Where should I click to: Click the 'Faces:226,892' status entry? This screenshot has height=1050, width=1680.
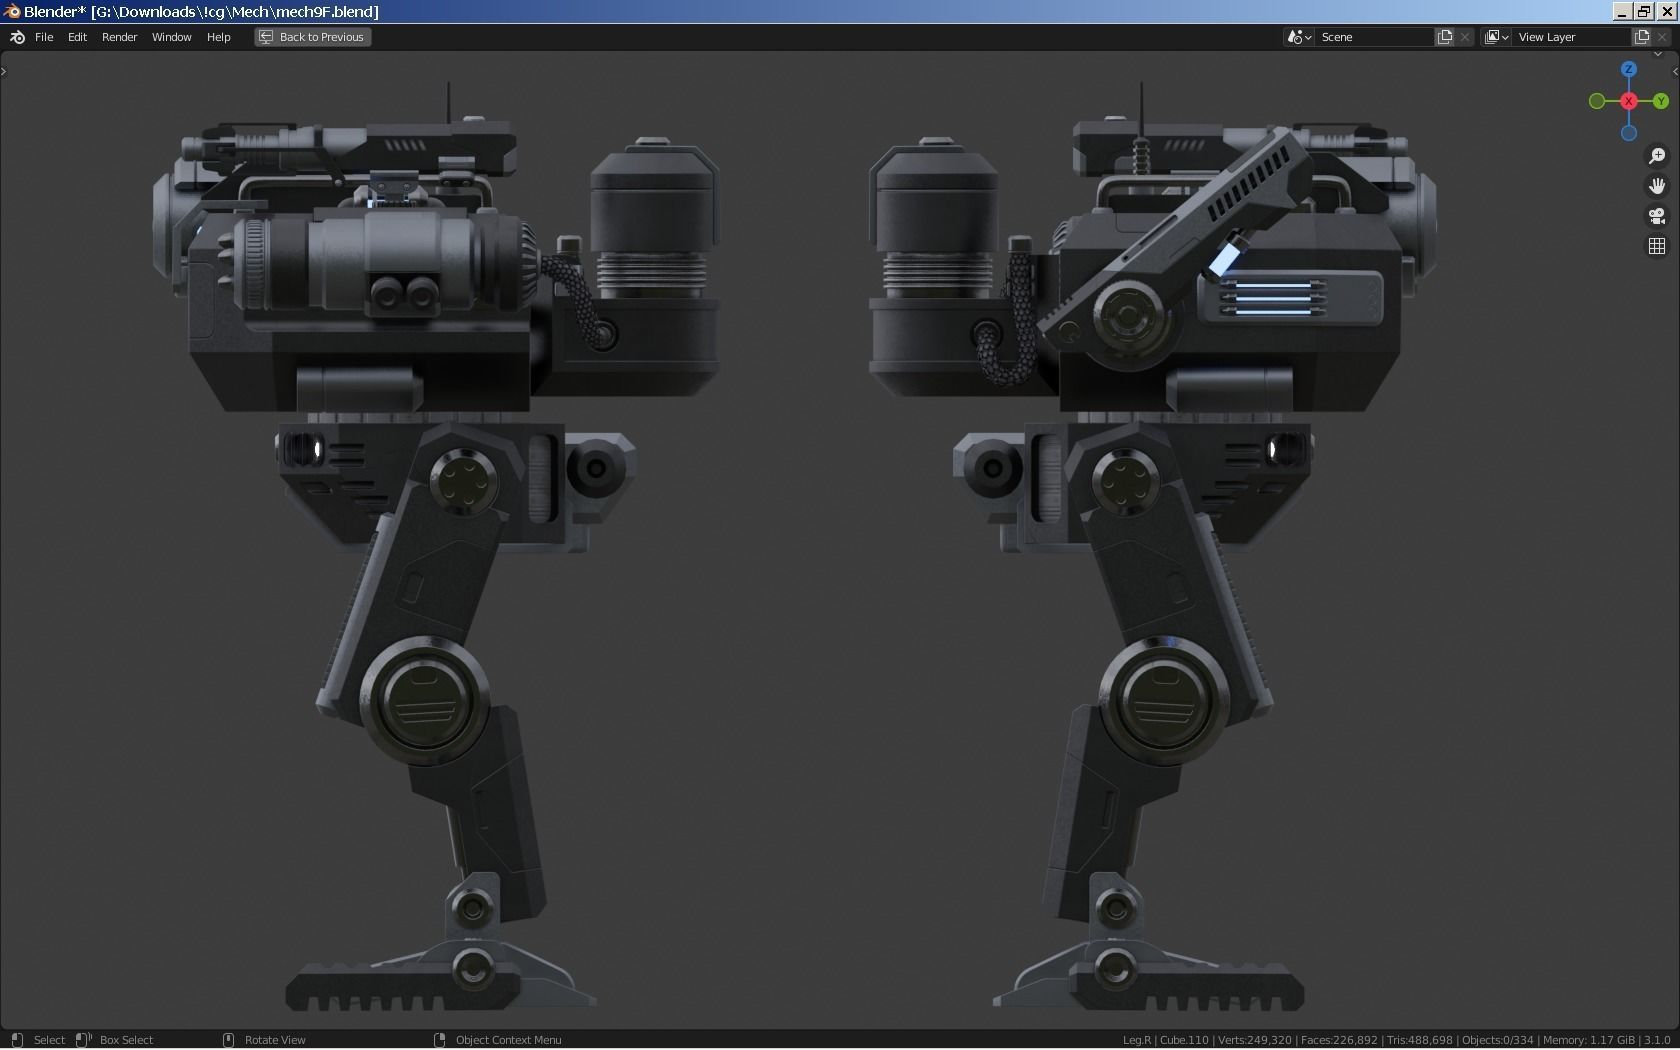pos(1339,1040)
